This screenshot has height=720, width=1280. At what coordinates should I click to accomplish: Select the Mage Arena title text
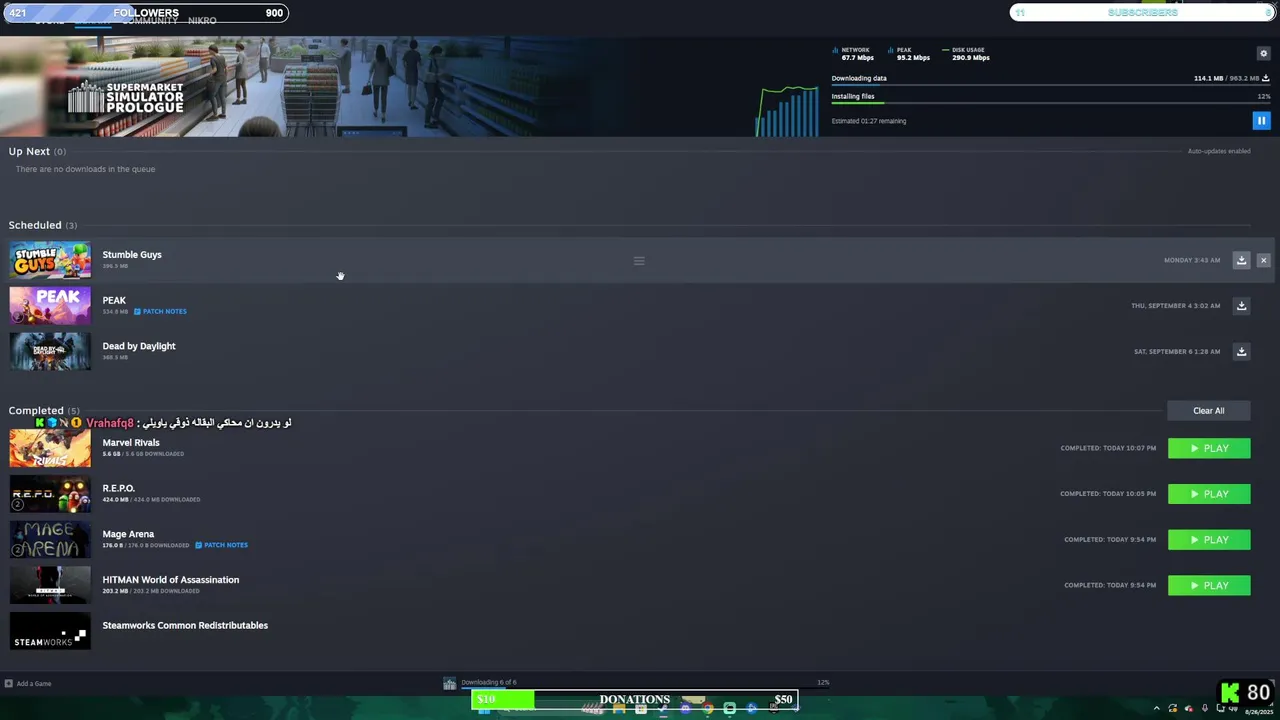[x=128, y=534]
